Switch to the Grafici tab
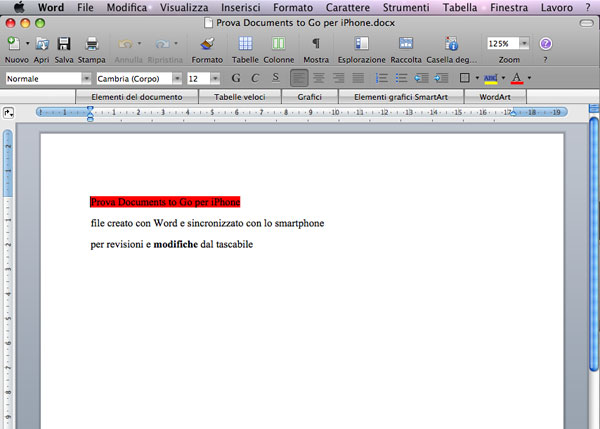The height and width of the screenshot is (429, 600). [x=310, y=97]
